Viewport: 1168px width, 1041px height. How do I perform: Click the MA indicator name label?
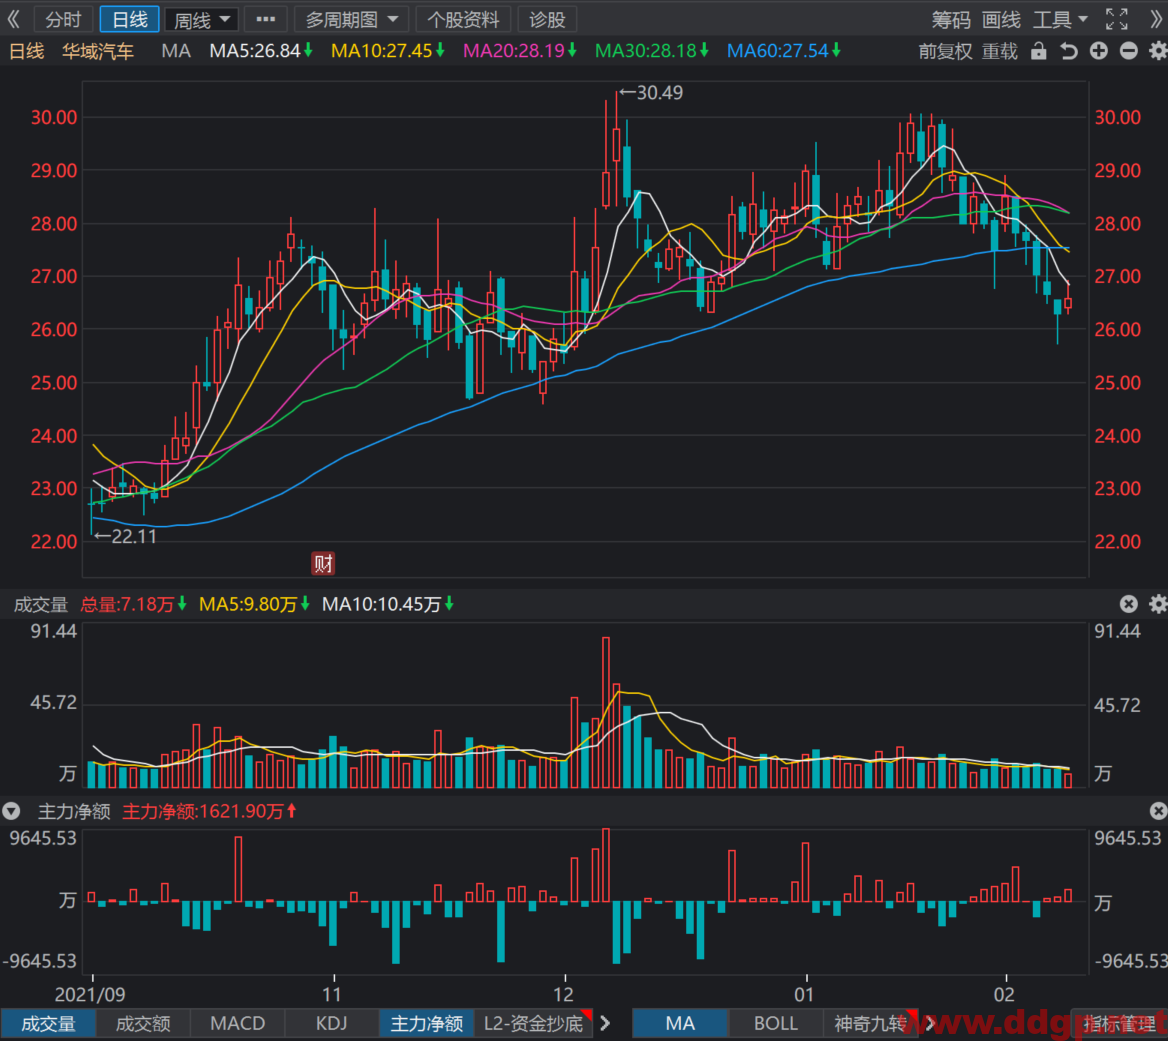point(176,51)
